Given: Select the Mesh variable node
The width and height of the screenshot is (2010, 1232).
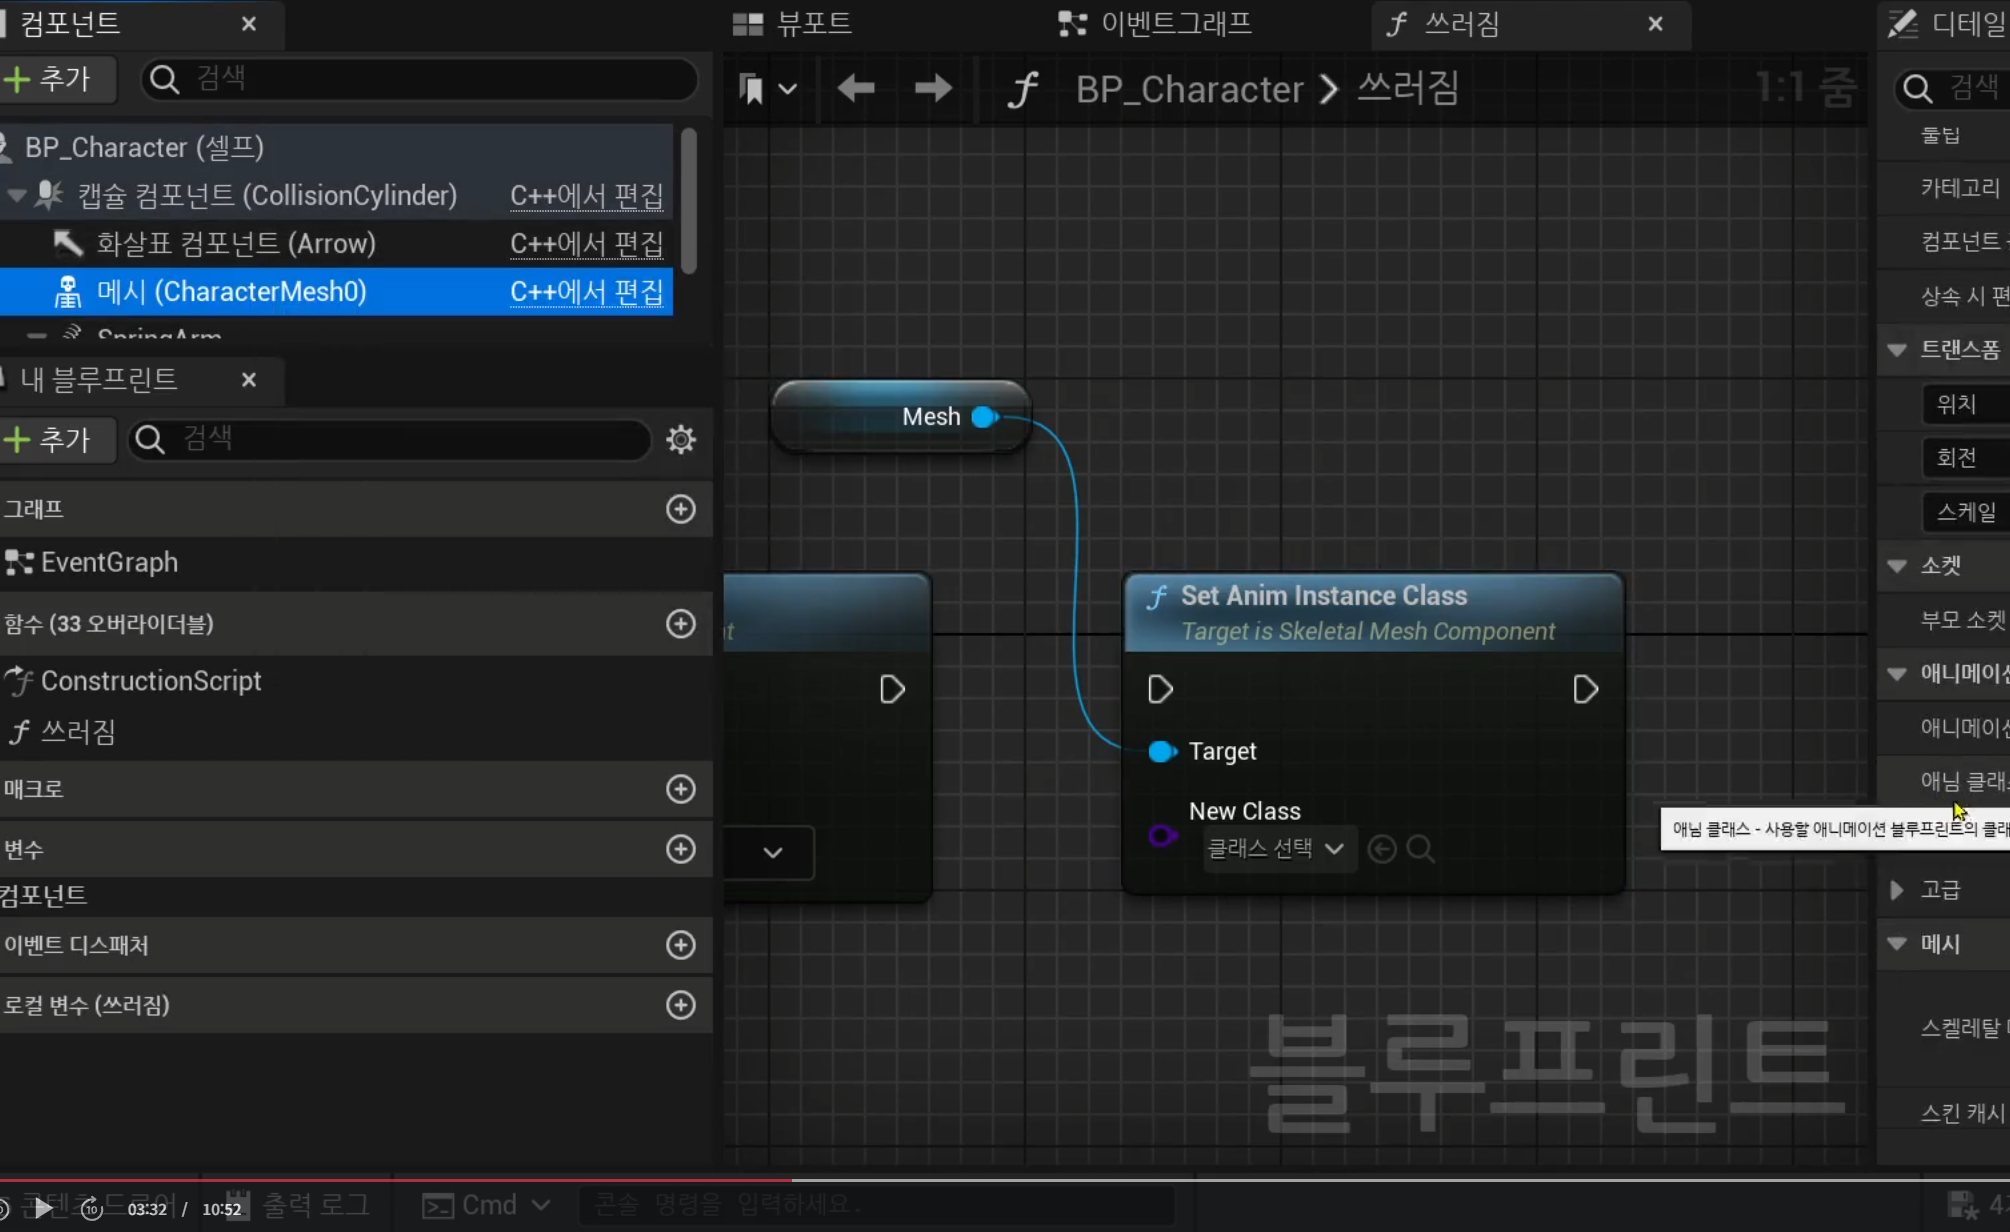Looking at the screenshot, I should click(x=900, y=417).
